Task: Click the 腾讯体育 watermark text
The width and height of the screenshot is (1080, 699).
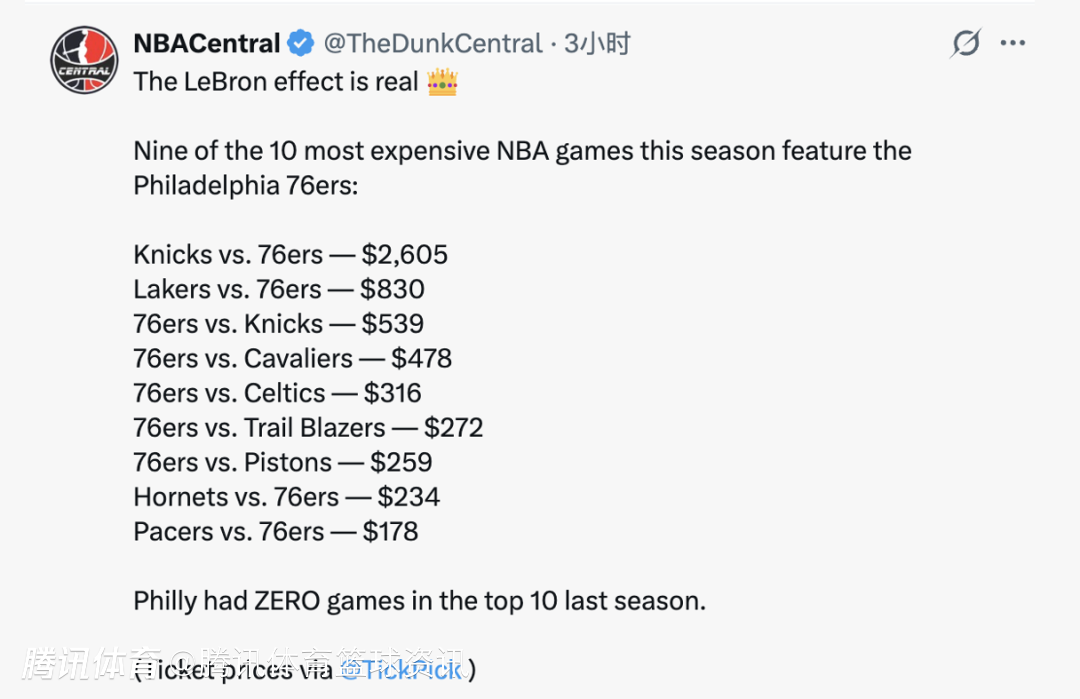Action: (x=91, y=665)
